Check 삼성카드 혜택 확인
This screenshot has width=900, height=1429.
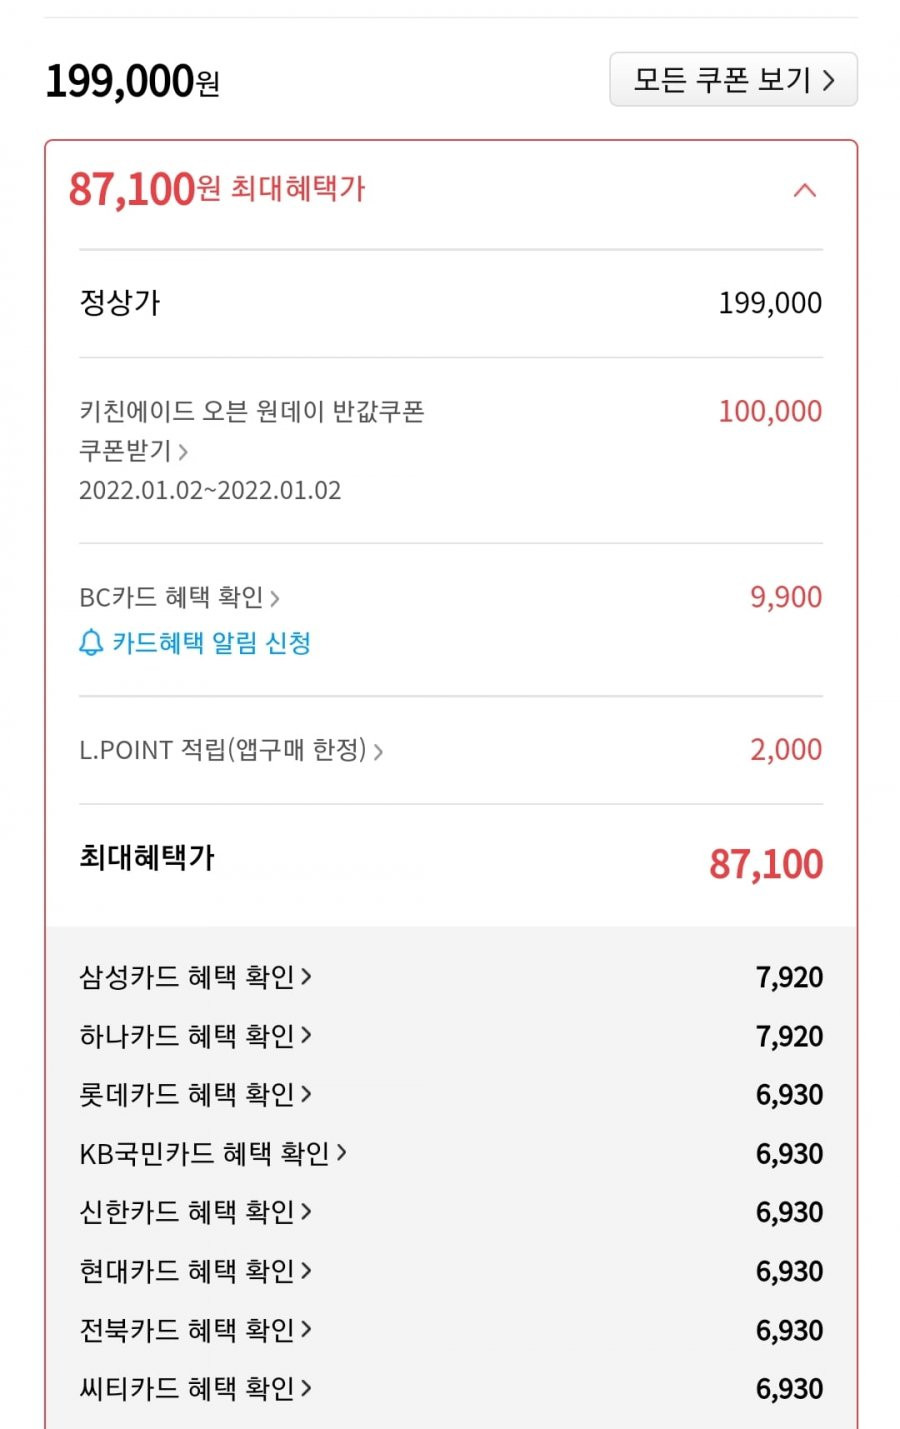click(x=195, y=976)
